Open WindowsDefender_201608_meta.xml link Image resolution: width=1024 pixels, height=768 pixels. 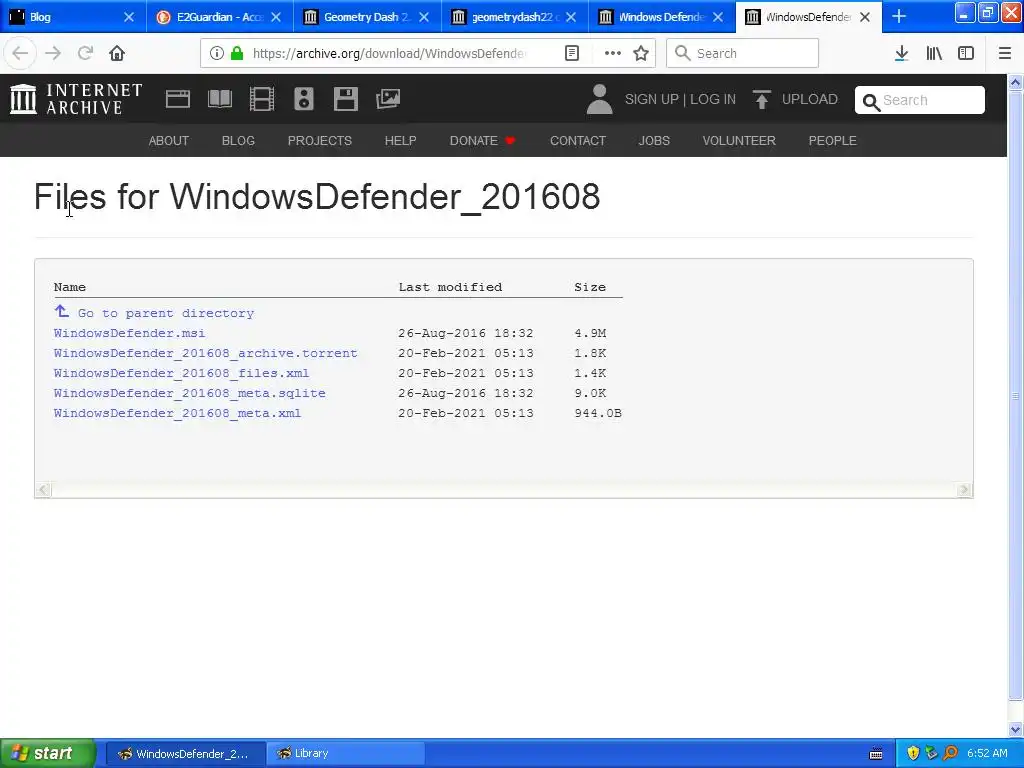(x=178, y=413)
